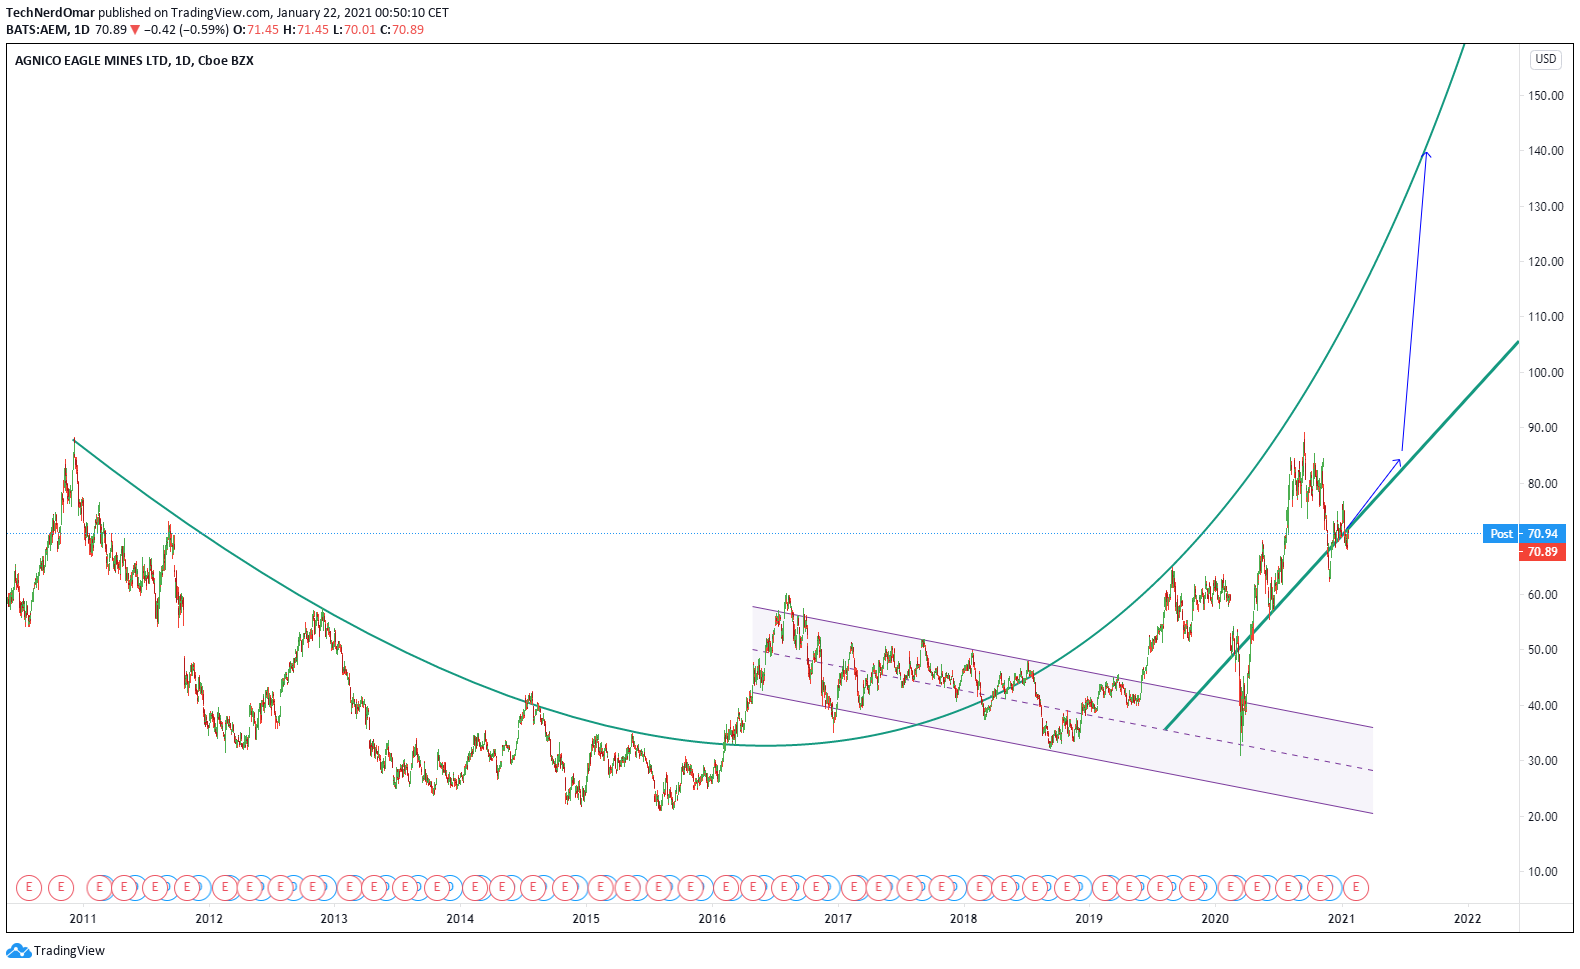This screenshot has width=1580, height=969.
Task: Click the 80.00 price axis label
Action: pos(1543,484)
